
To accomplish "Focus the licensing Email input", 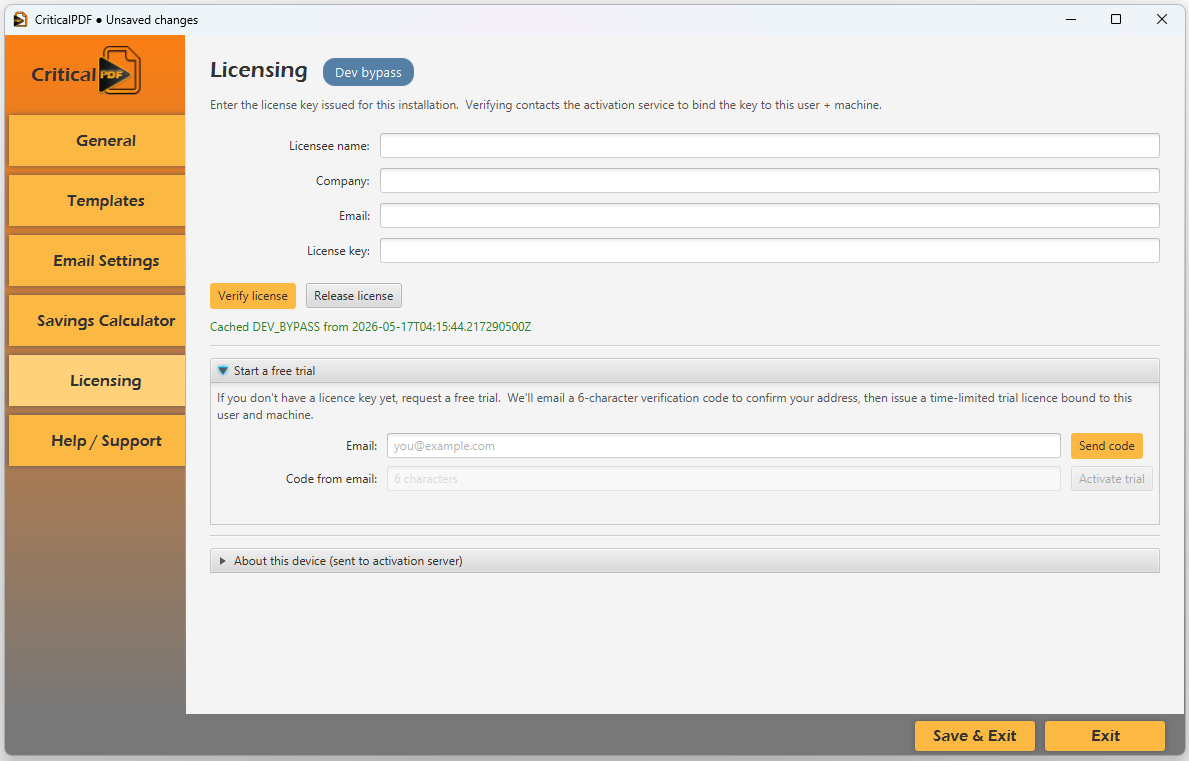I will tap(769, 215).
